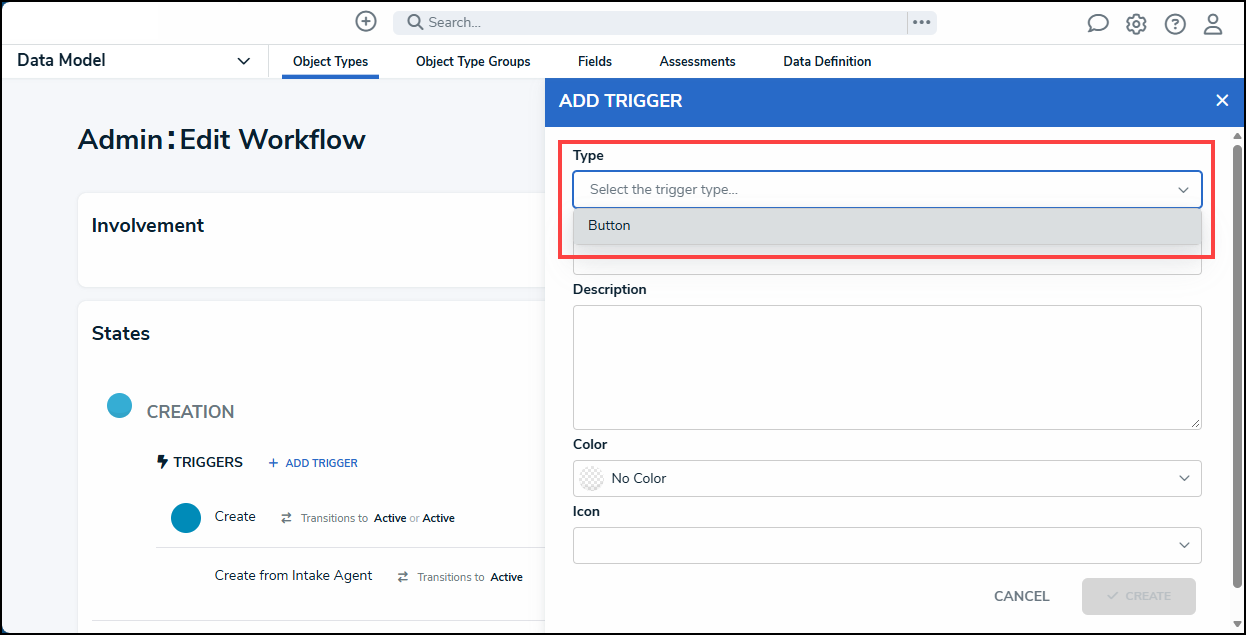Image resolution: width=1246 pixels, height=635 pixels.
Task: Click the plus-circle create icon
Action: (366, 21)
